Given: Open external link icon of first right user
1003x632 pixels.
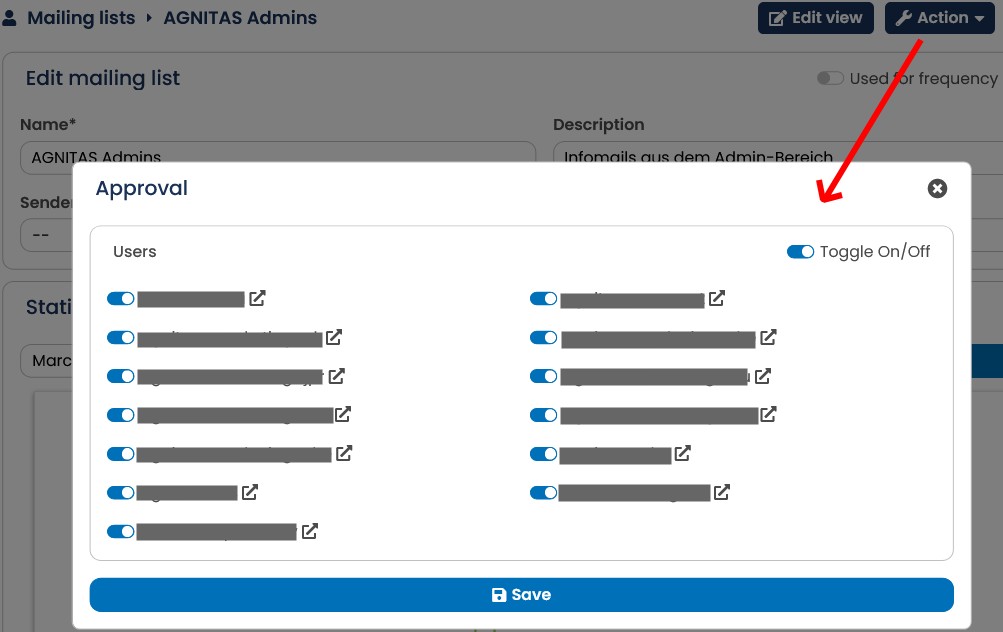Looking at the screenshot, I should (716, 298).
